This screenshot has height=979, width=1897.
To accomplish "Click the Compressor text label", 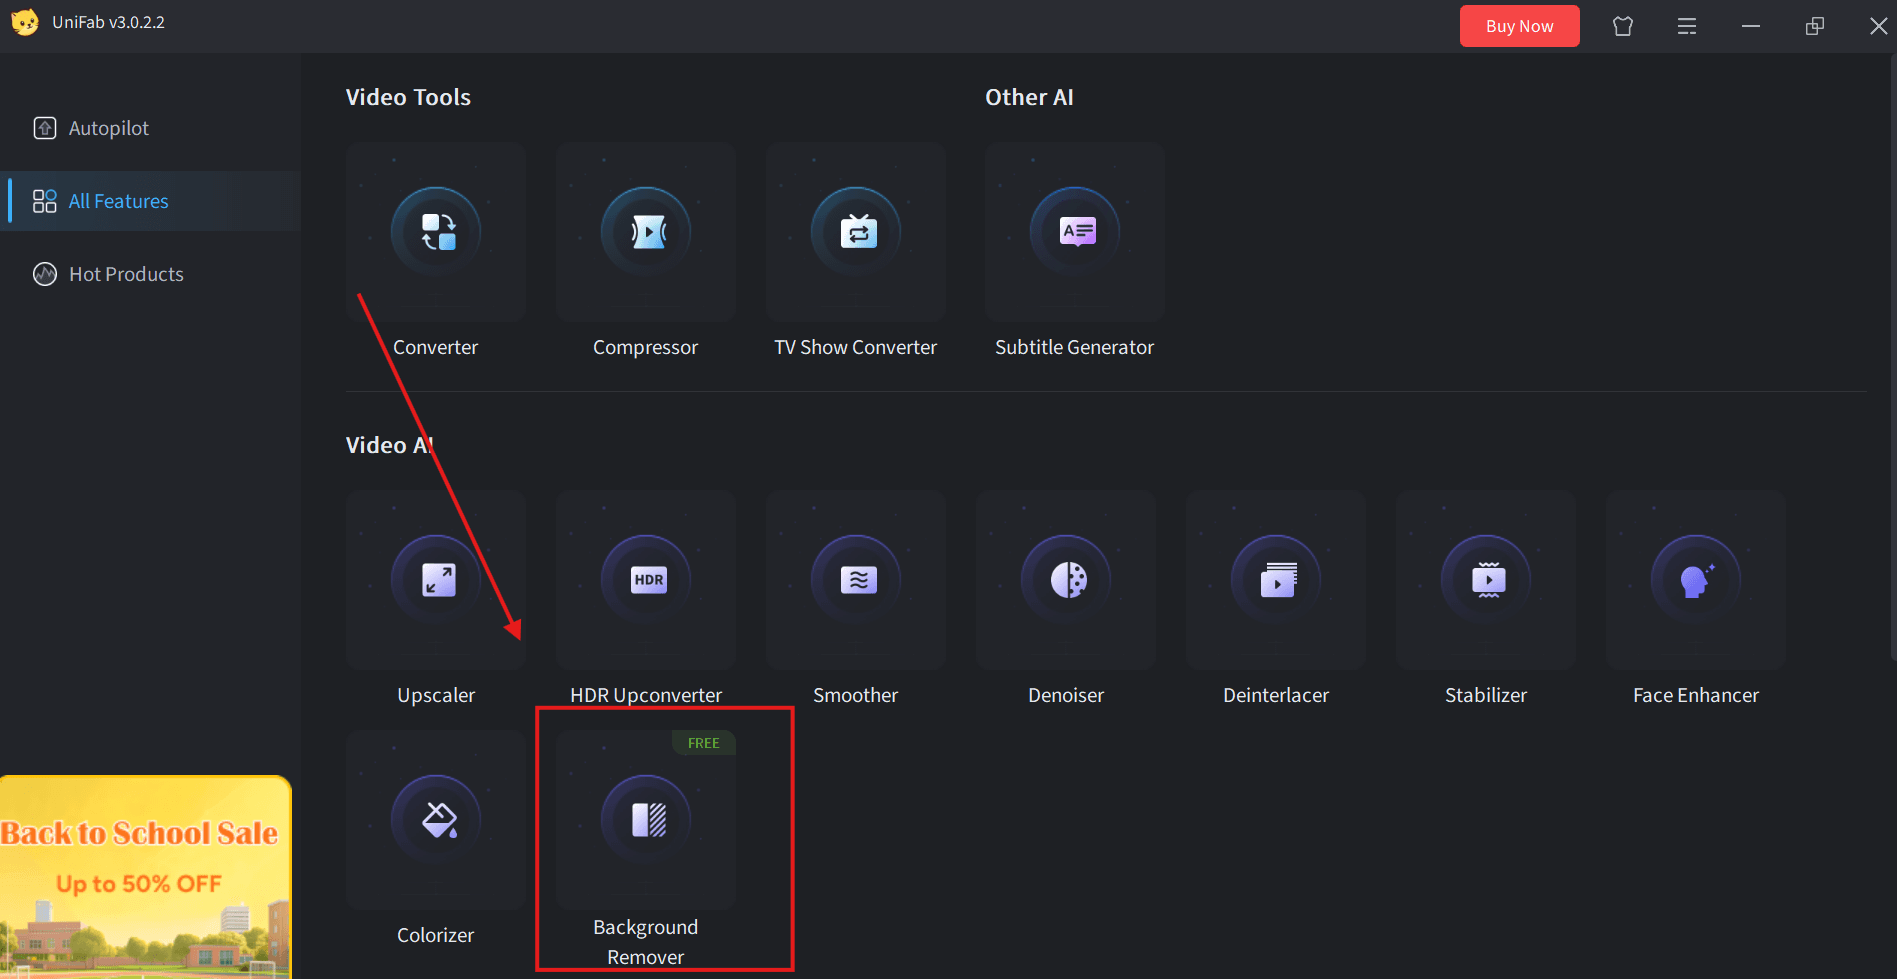I will click(645, 347).
